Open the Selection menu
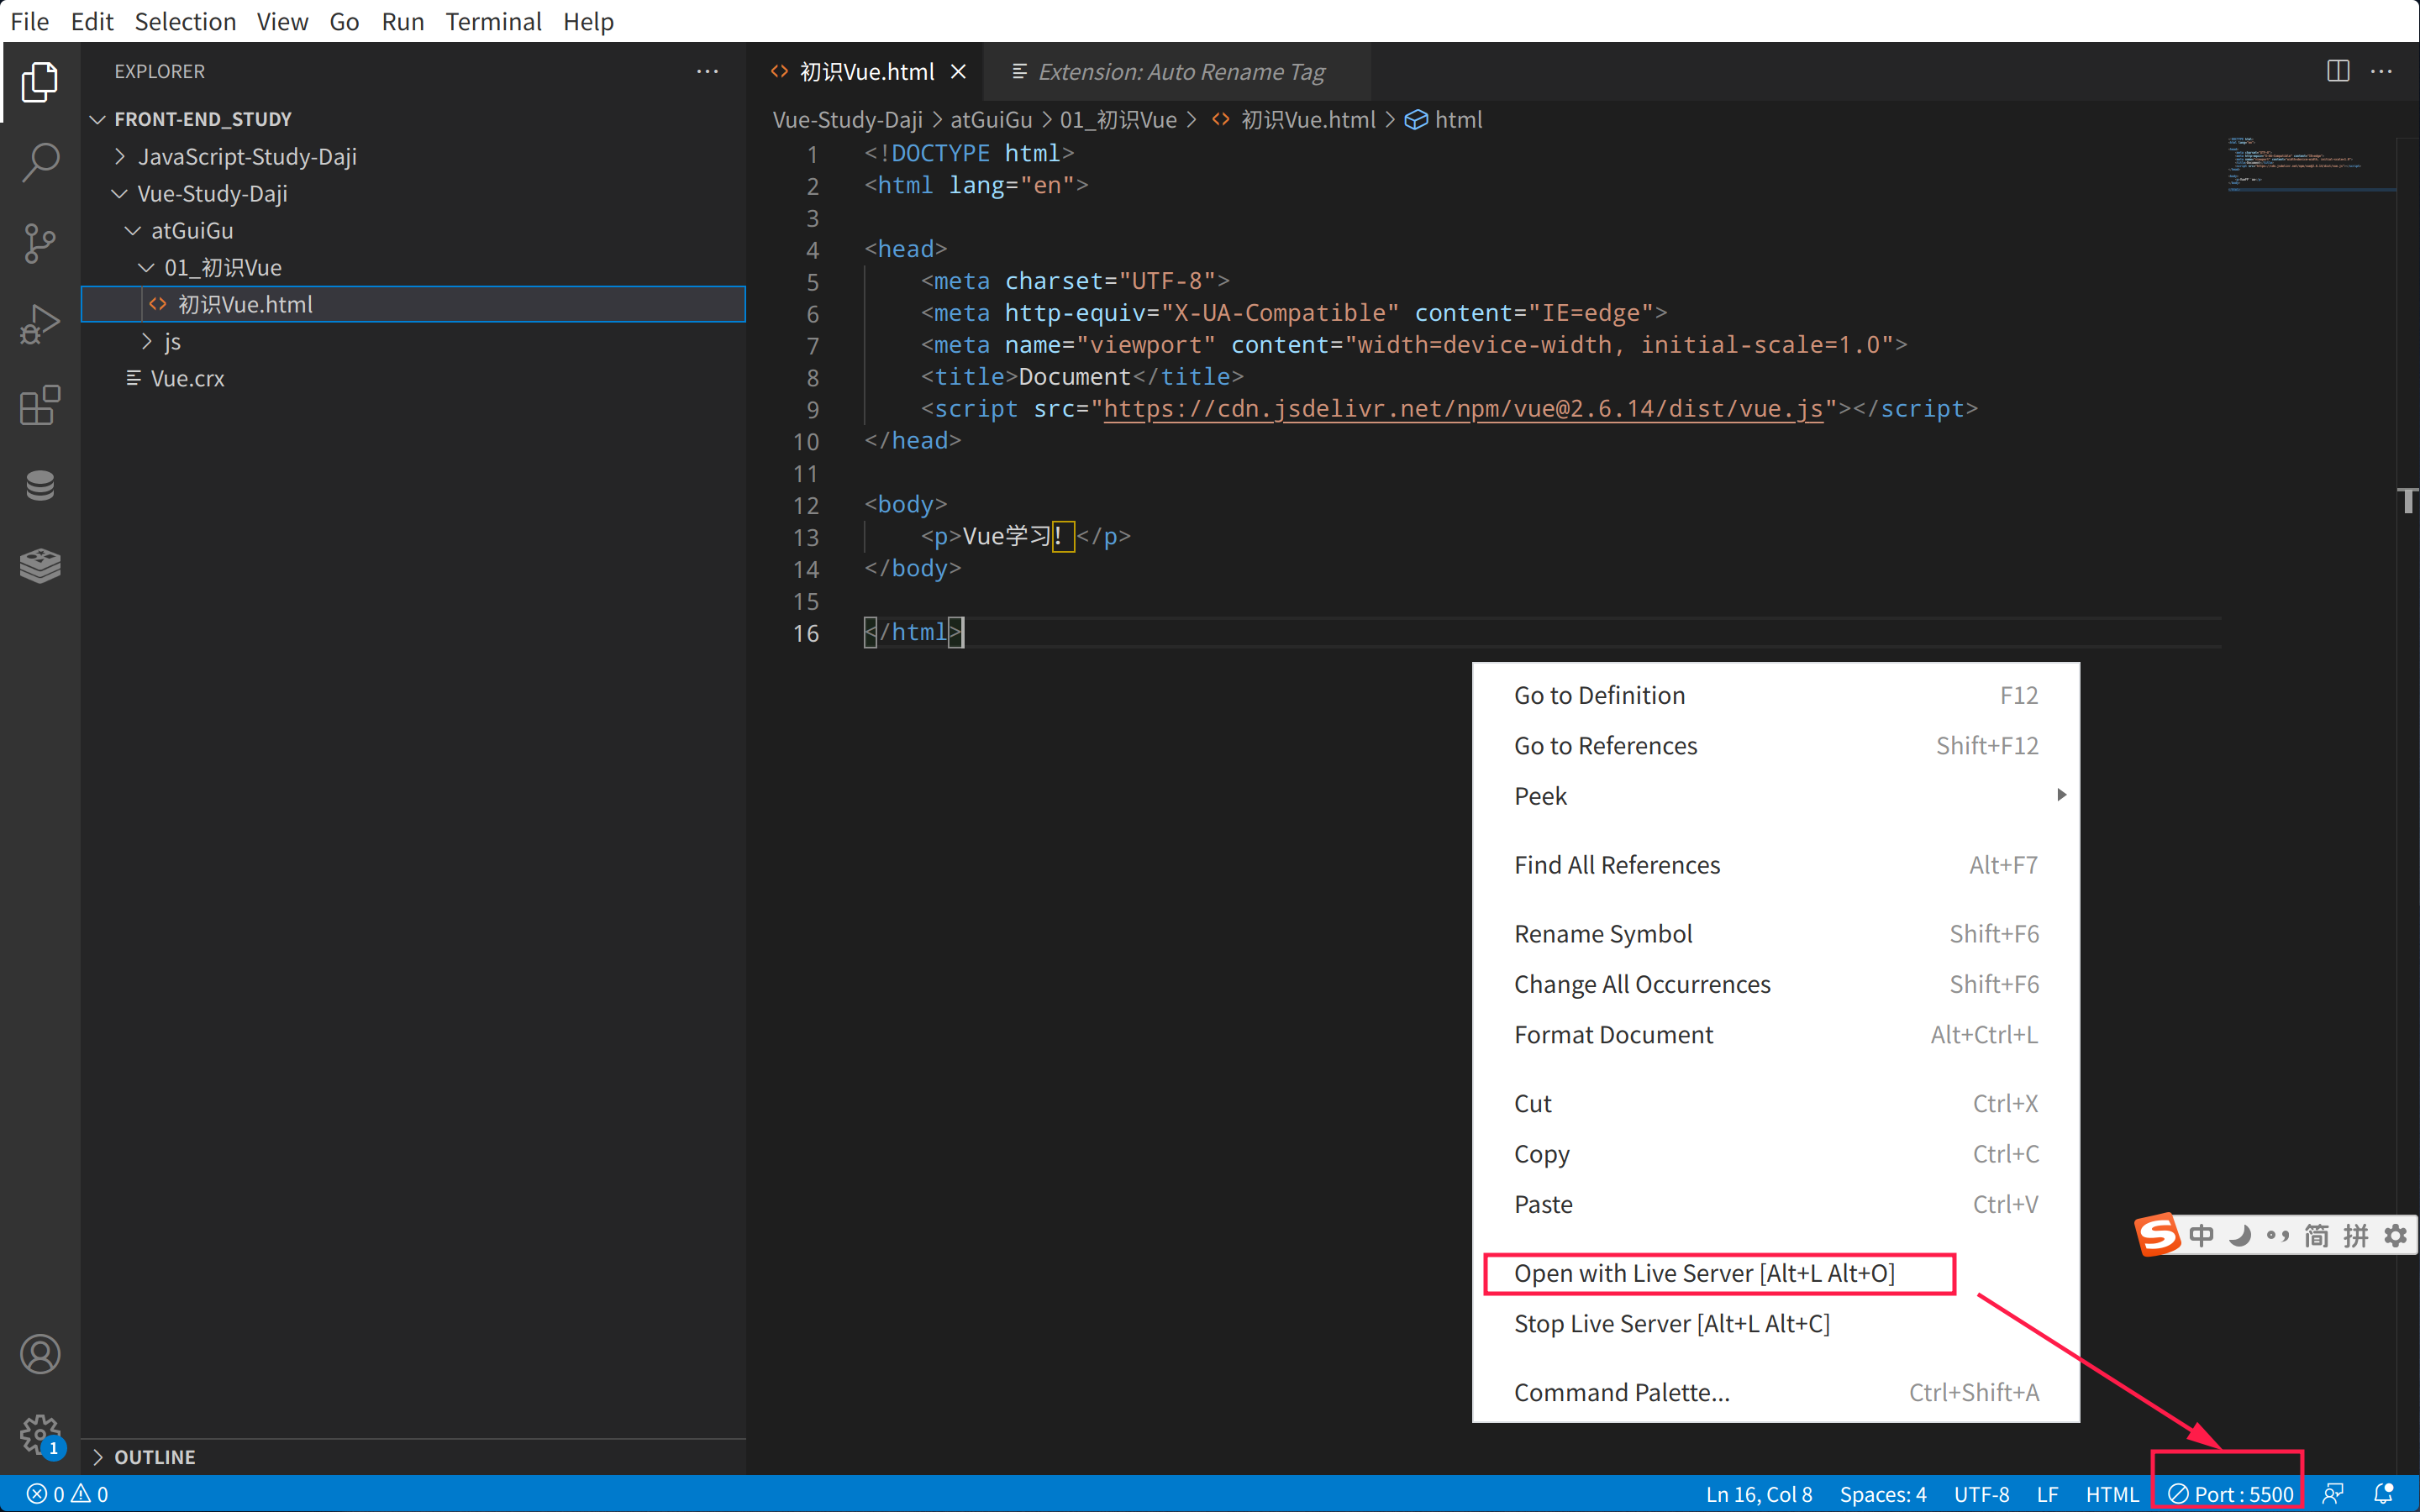 185,21
